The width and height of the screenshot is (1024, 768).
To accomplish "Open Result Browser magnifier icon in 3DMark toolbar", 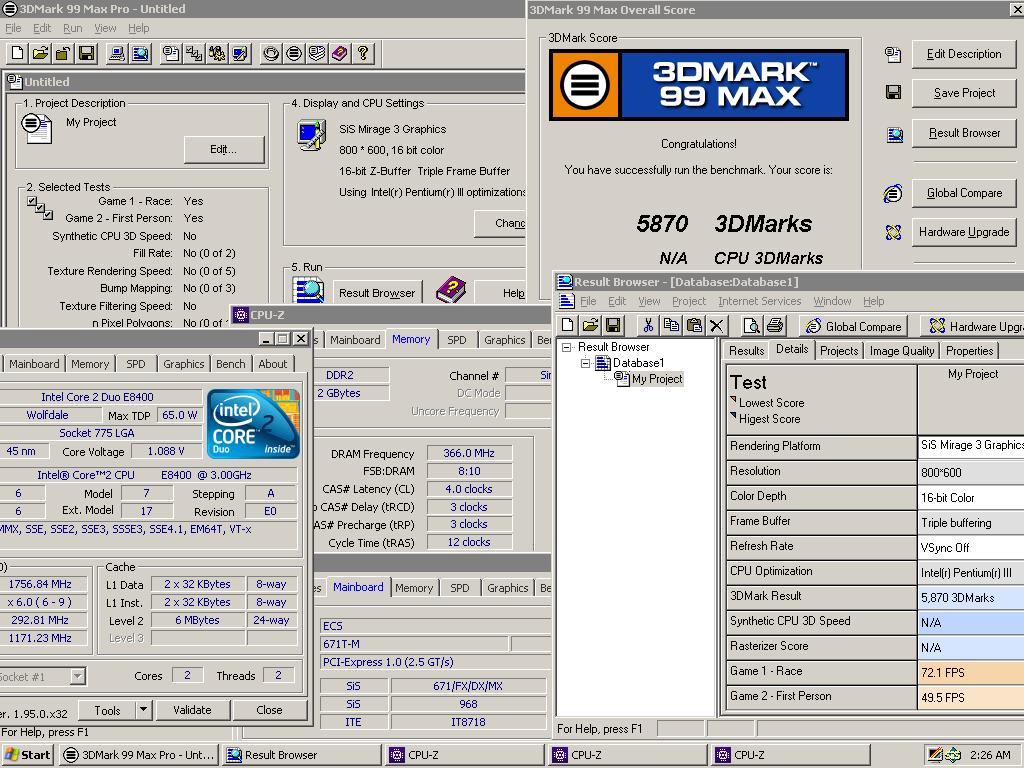I will point(140,53).
